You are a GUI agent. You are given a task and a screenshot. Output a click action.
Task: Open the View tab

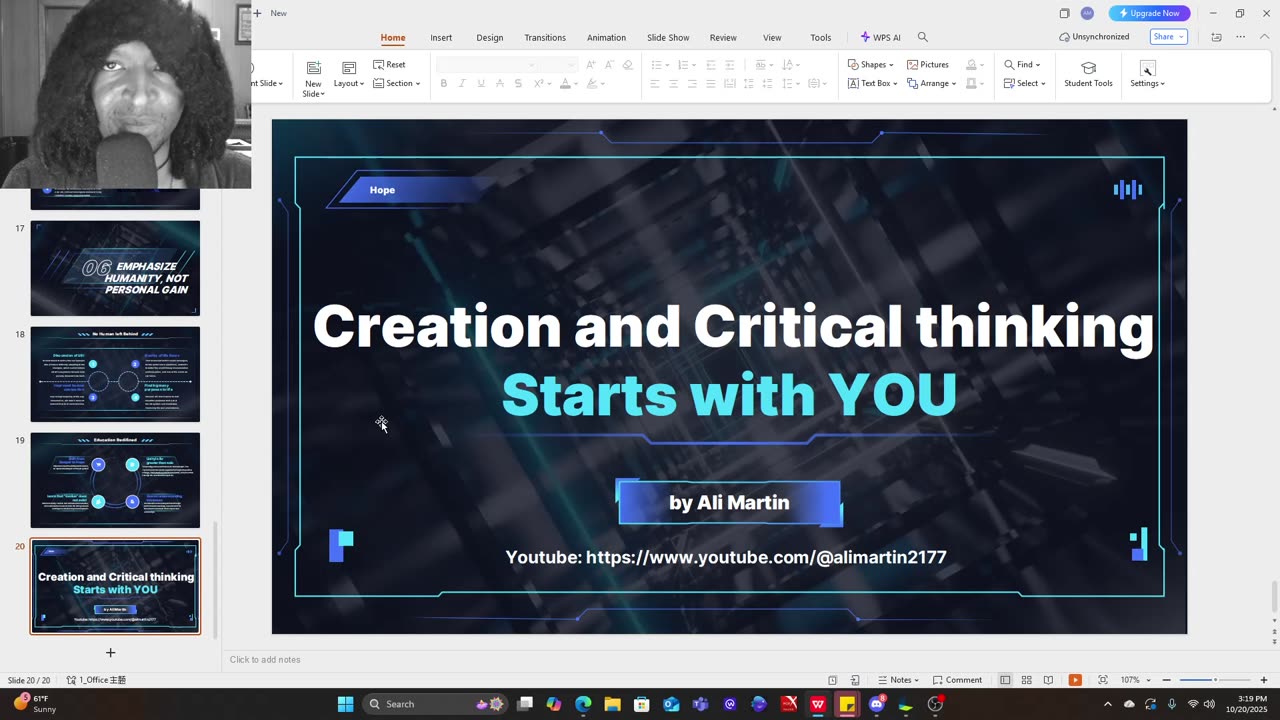[x=772, y=37]
